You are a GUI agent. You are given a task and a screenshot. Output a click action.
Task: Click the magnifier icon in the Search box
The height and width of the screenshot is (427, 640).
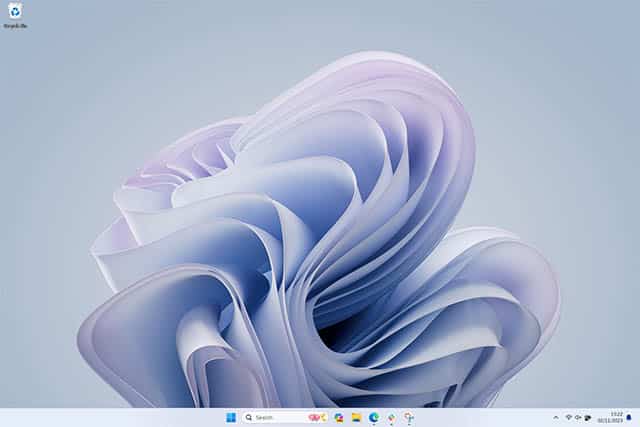(x=249, y=417)
